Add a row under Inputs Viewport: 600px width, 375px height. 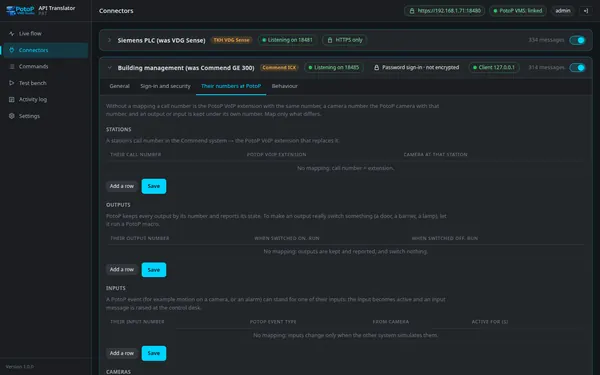point(122,353)
